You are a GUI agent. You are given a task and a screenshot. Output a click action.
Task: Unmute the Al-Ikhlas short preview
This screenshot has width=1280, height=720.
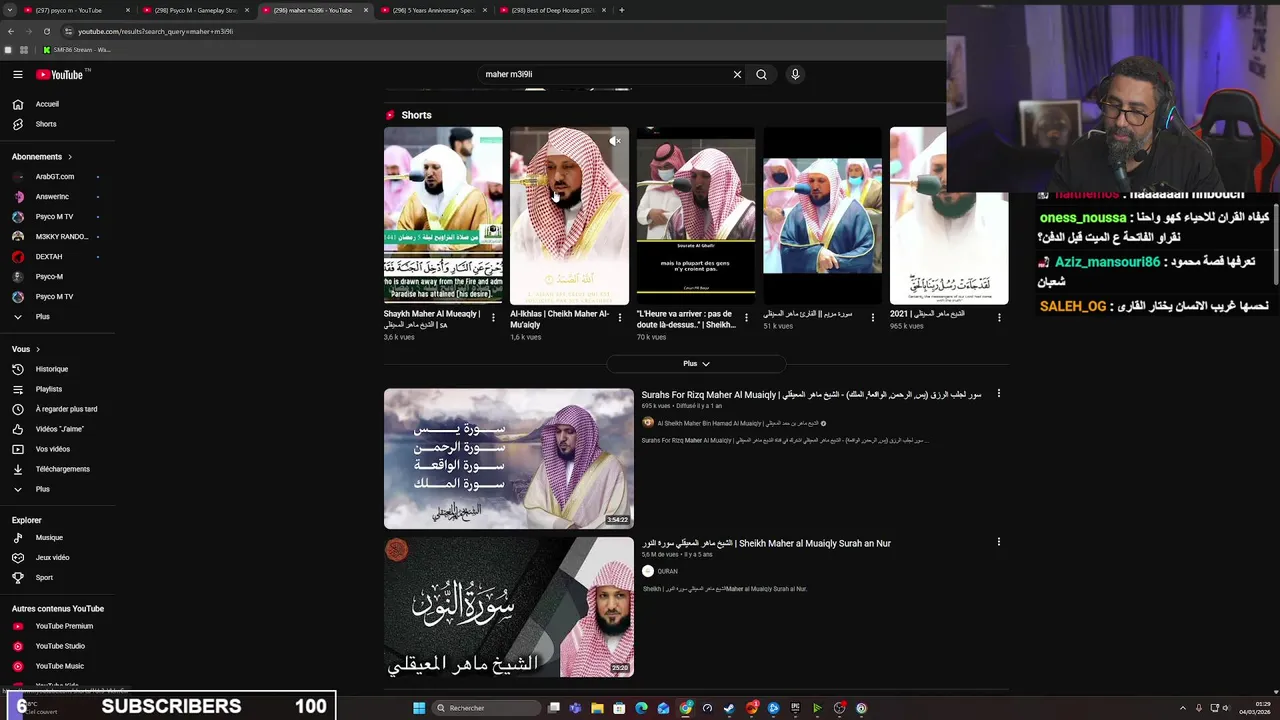616,141
